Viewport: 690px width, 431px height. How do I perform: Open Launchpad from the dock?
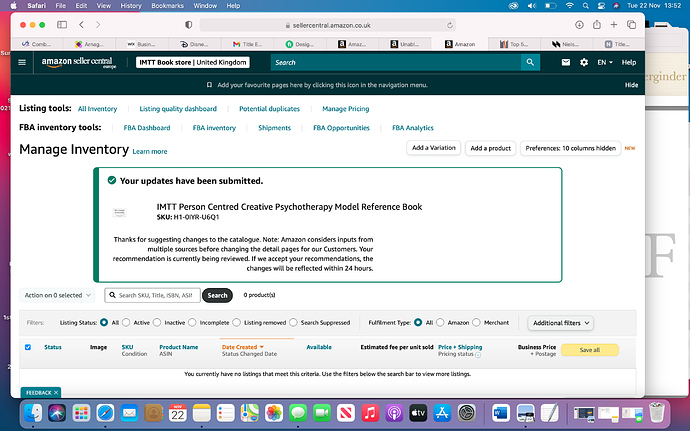point(81,413)
